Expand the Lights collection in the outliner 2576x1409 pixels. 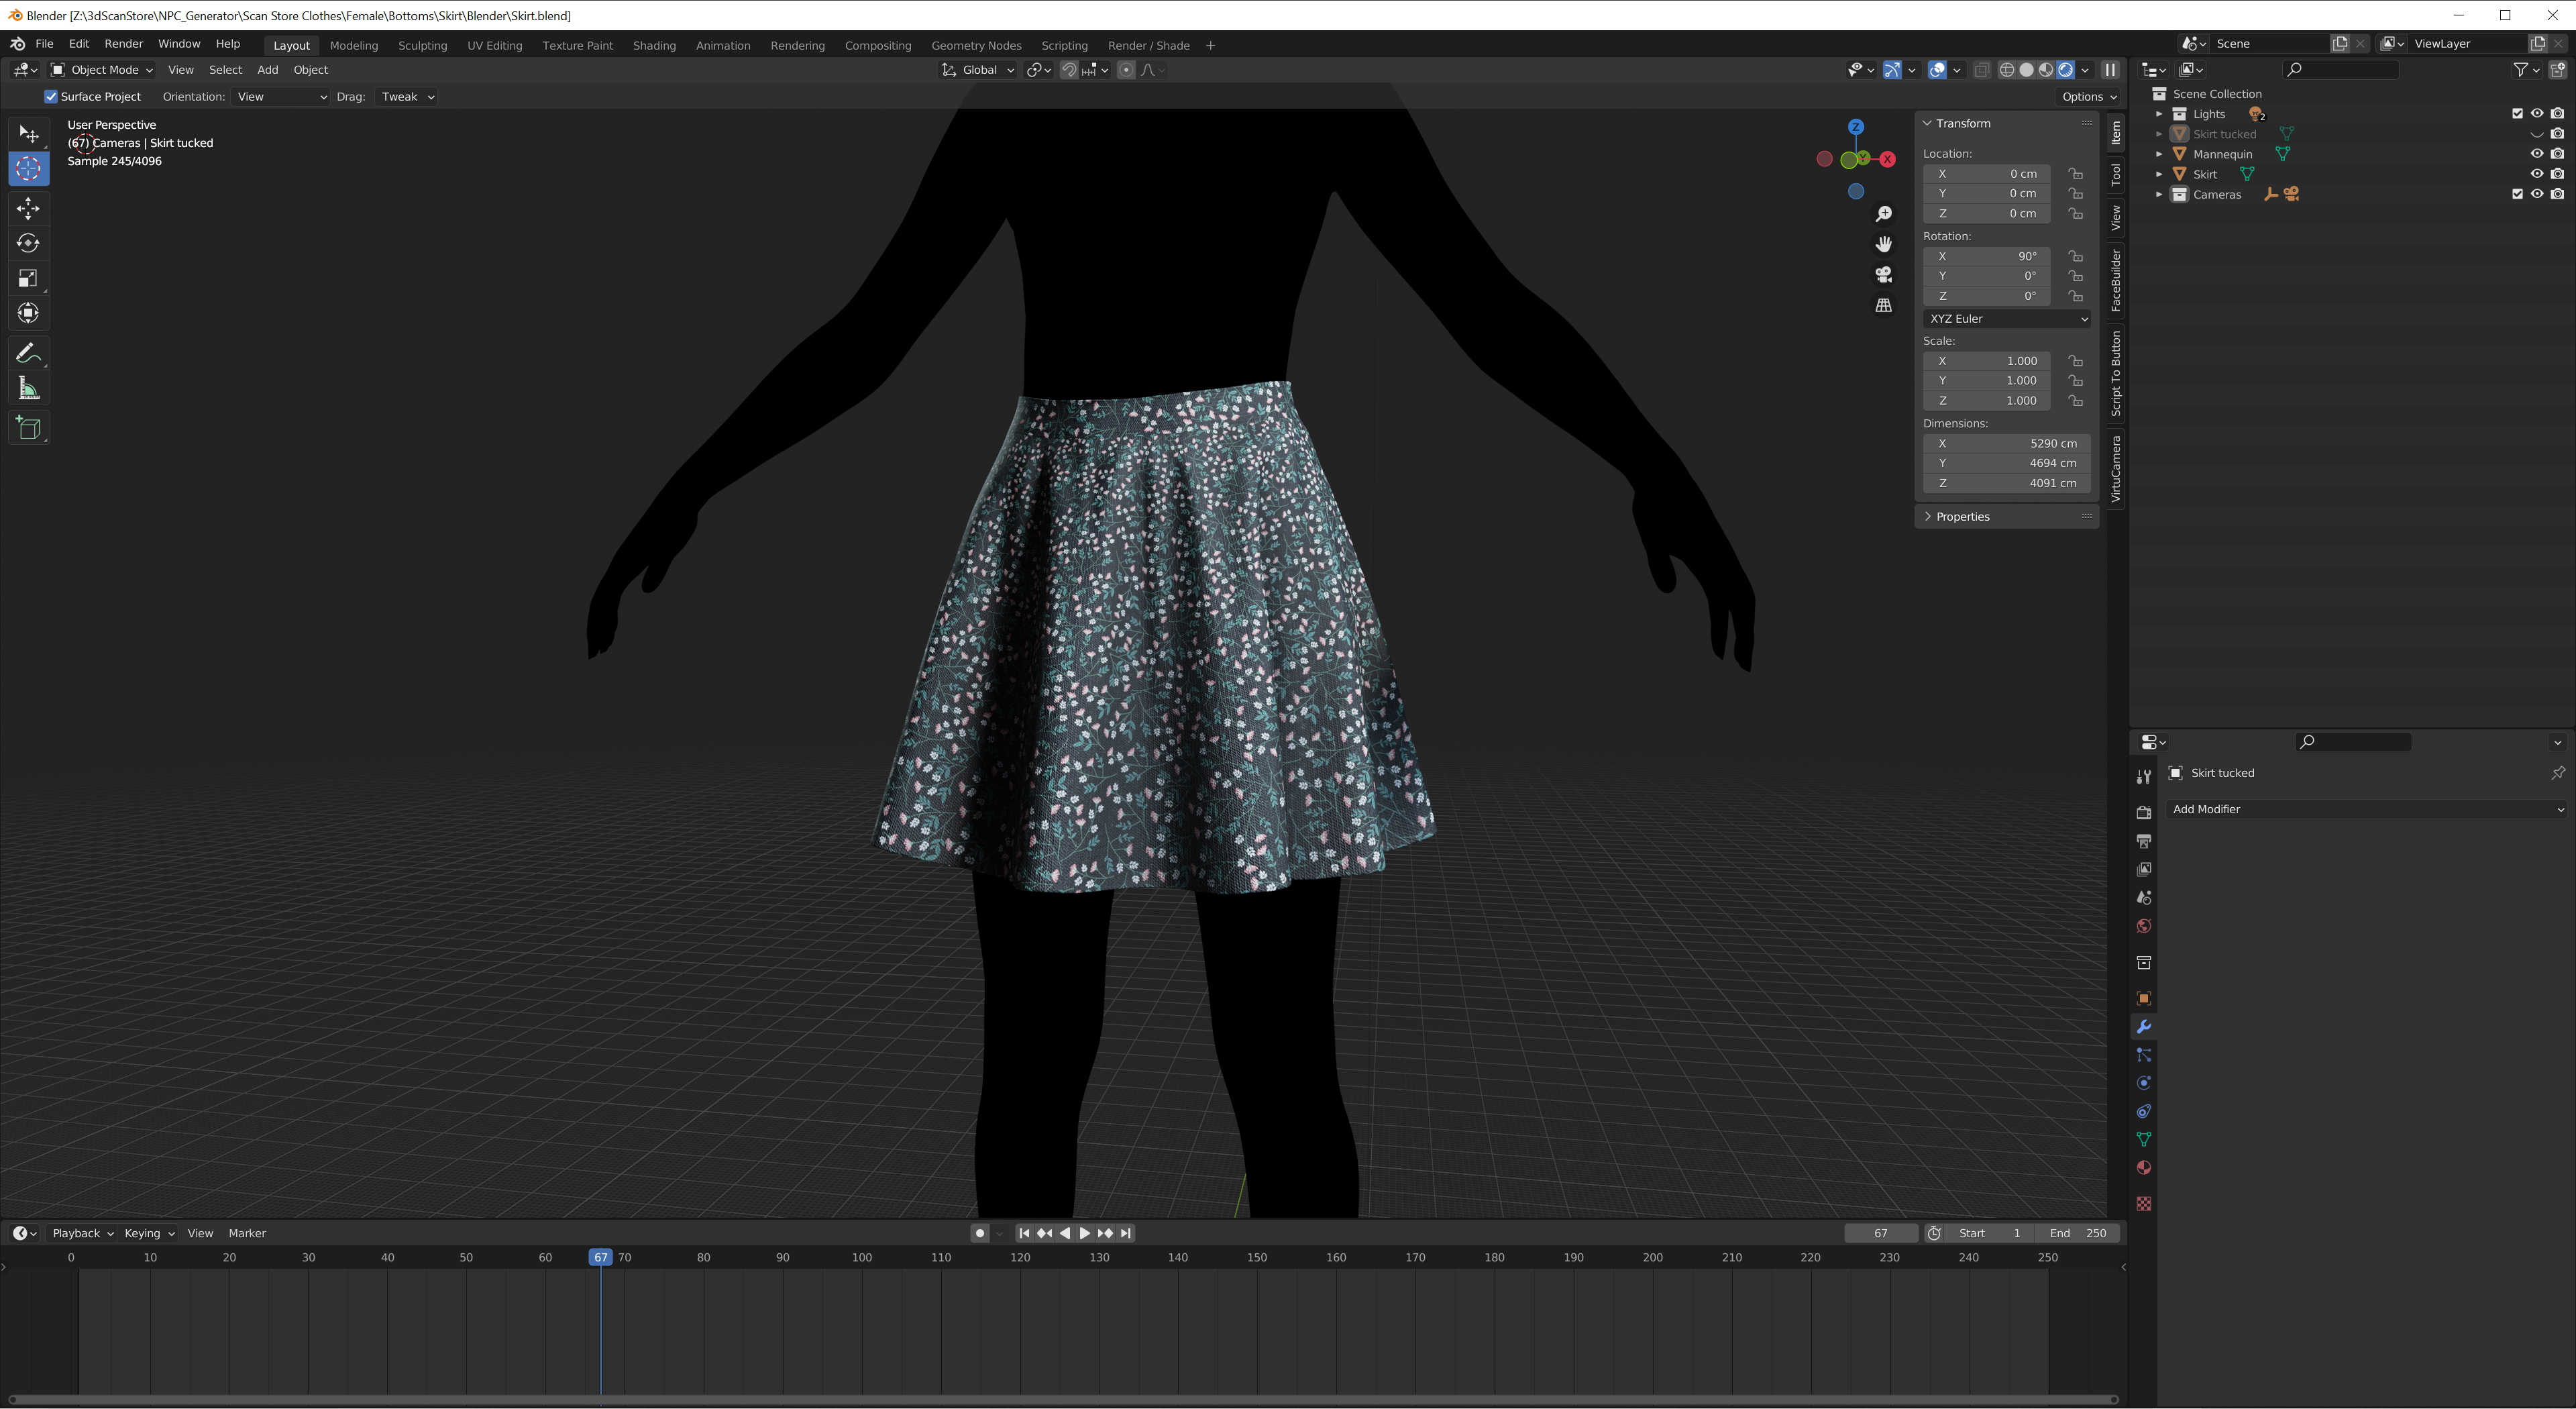[x=2160, y=114]
